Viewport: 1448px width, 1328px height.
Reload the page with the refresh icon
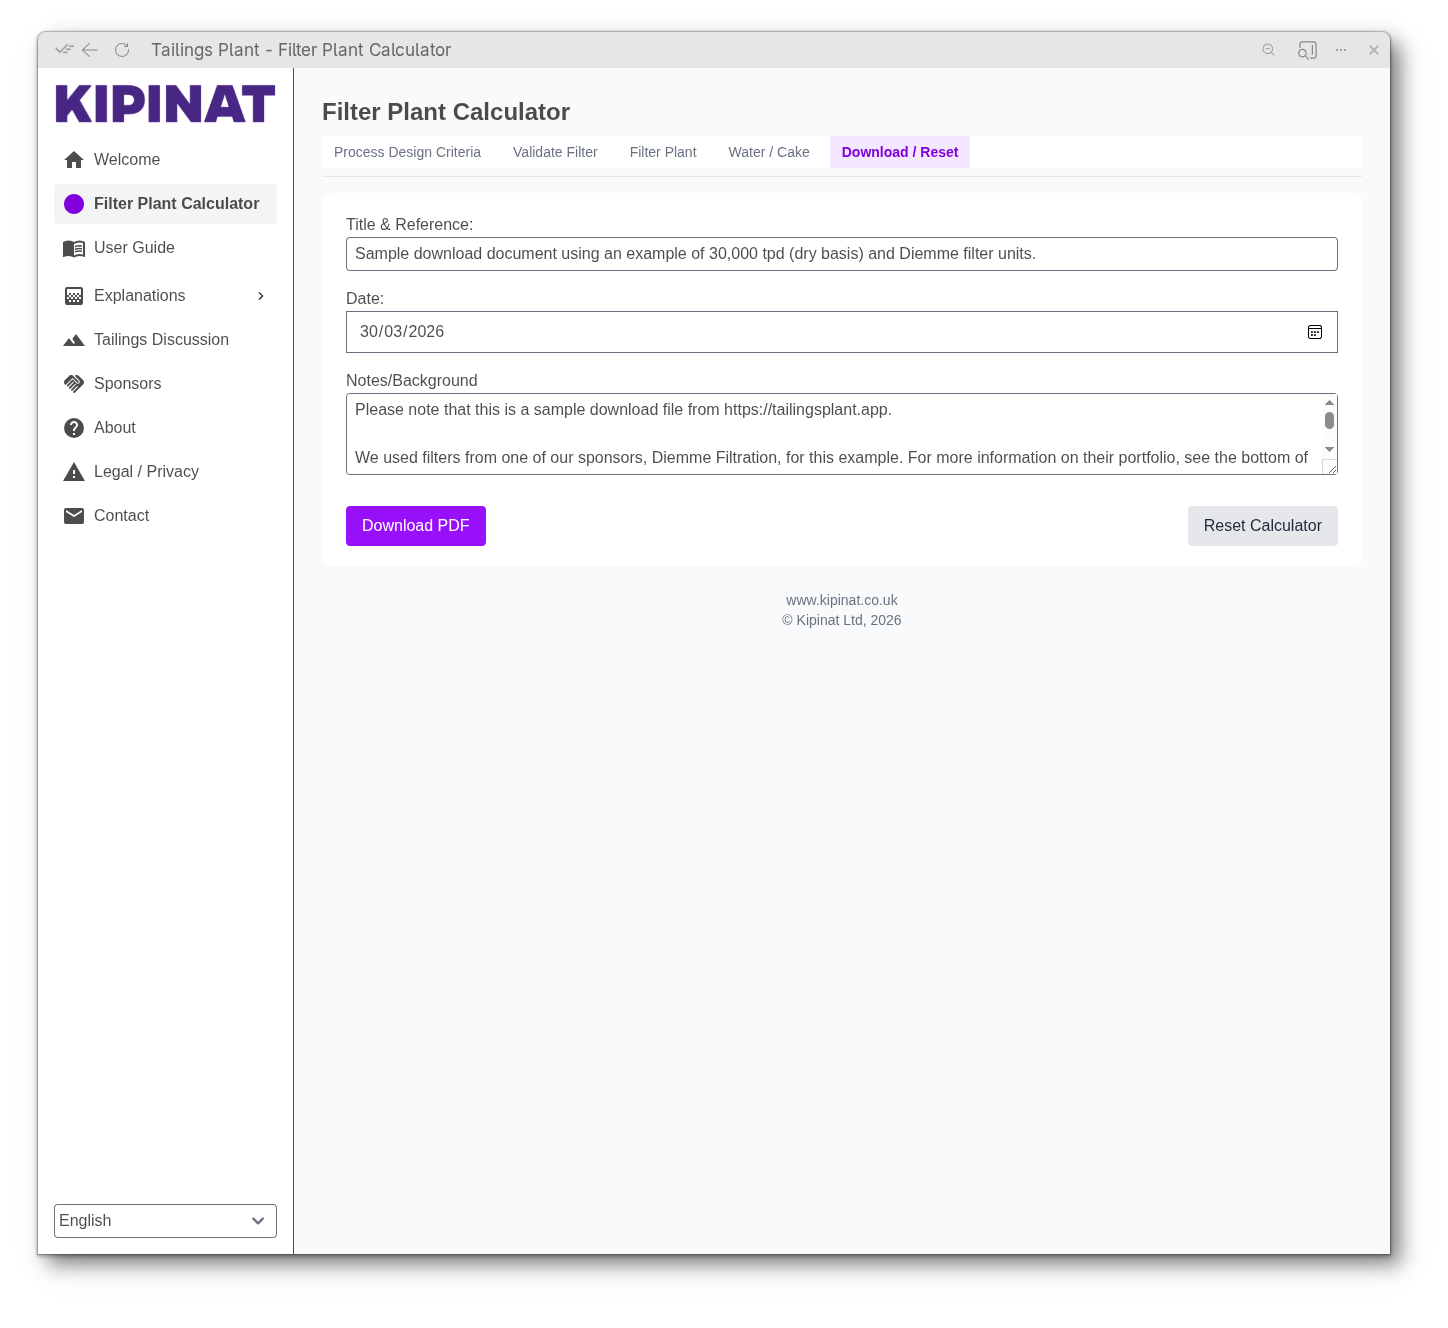[122, 50]
